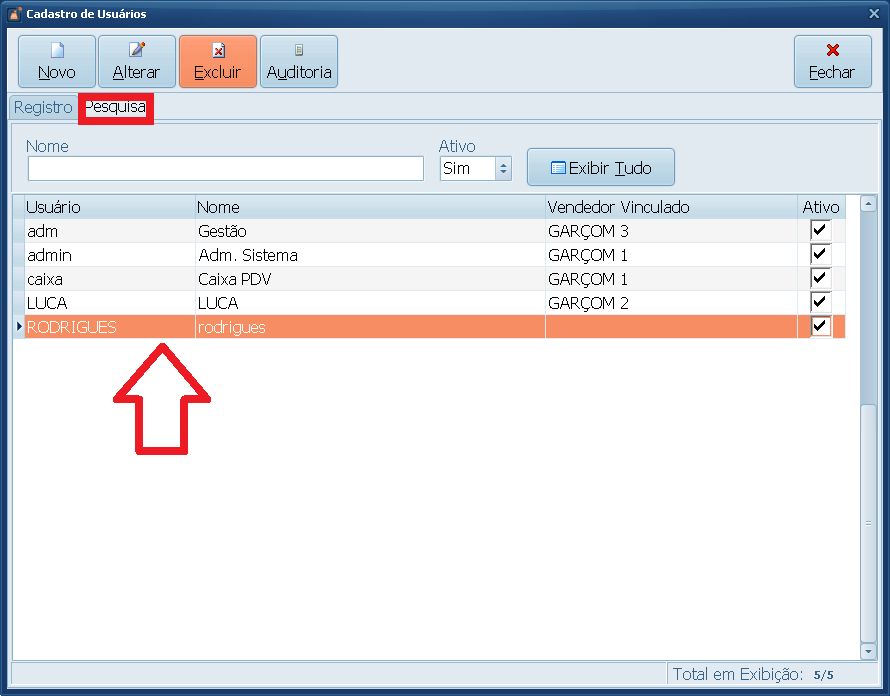Image resolution: width=890 pixels, height=696 pixels.
Task: Uncheck Ativo for user adm
Action: coord(820,231)
